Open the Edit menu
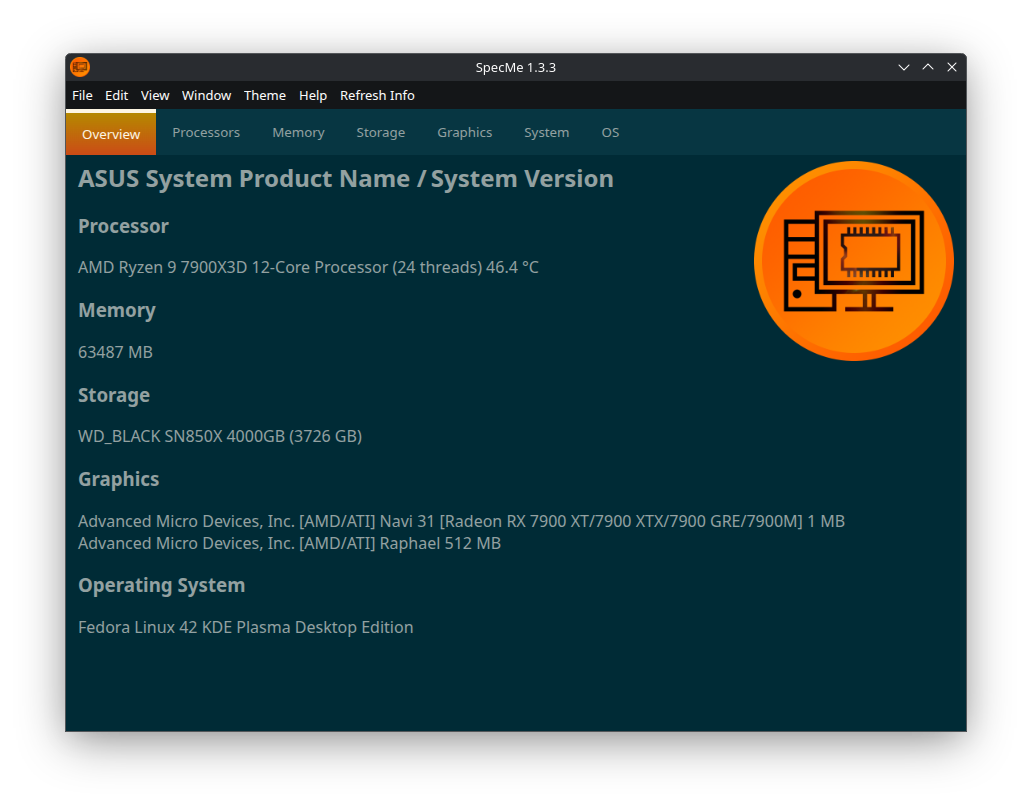Screen dimensions: 1032x809 [x=116, y=95]
